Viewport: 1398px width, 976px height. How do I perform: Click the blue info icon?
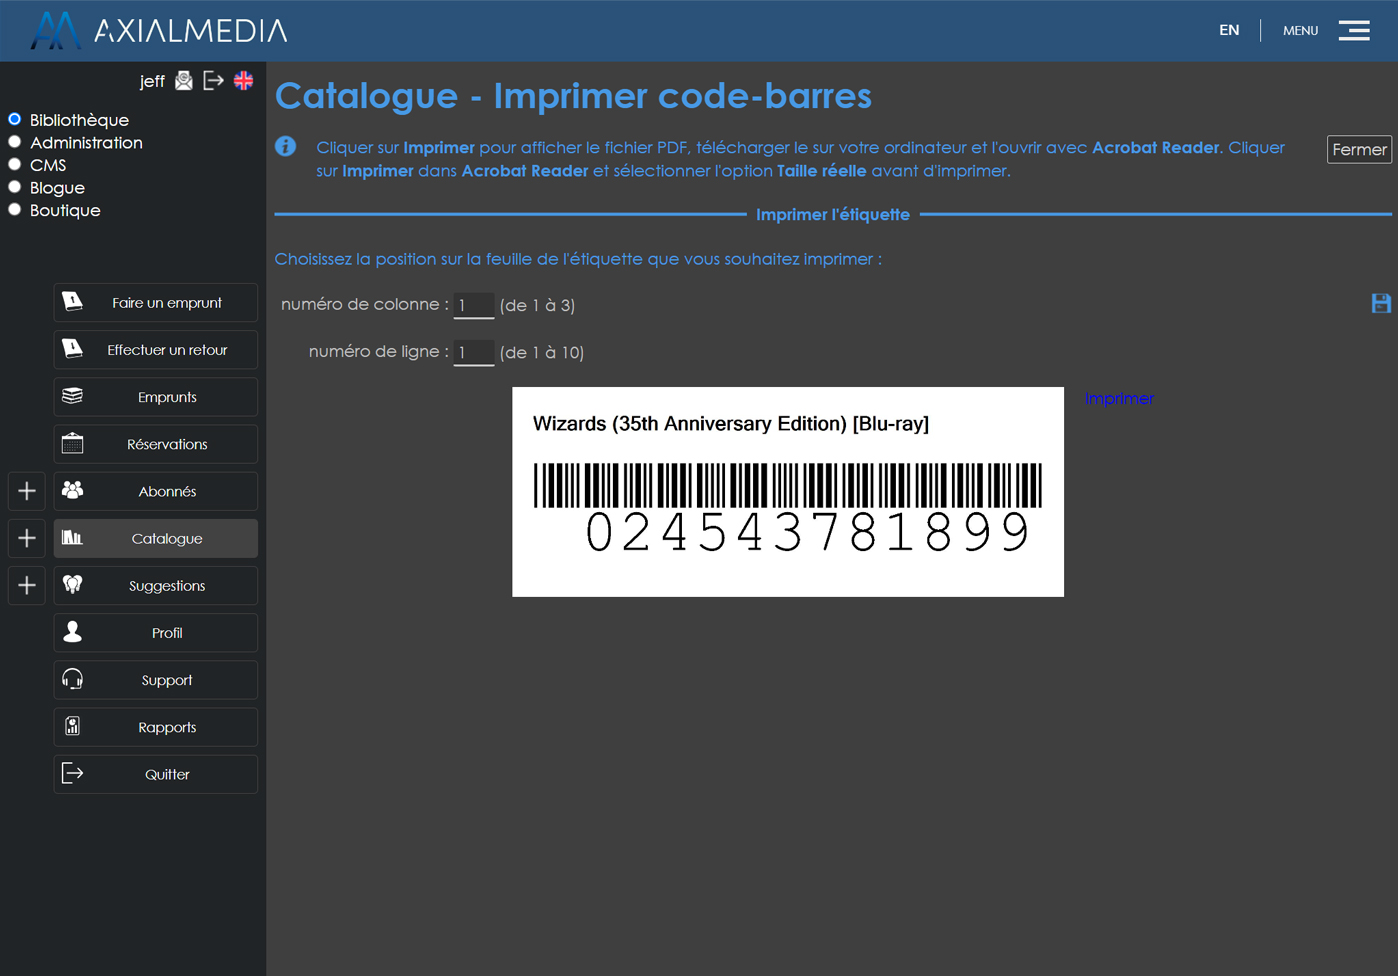(x=286, y=147)
